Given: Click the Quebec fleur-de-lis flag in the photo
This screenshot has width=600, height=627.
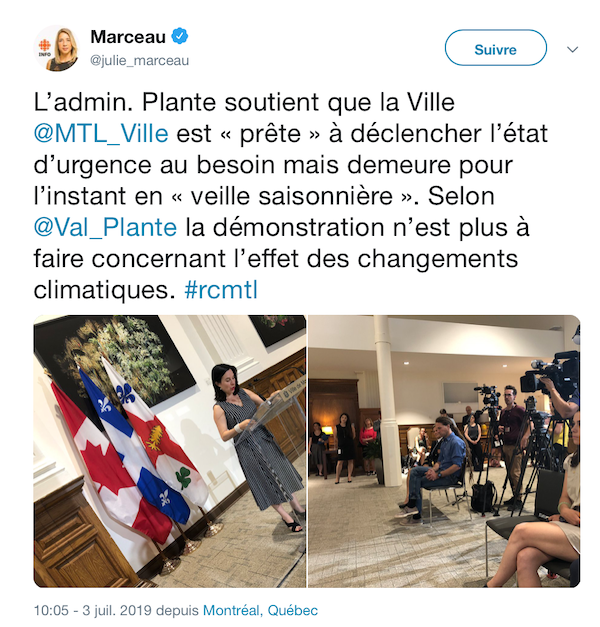Looking at the screenshot, I should click(x=134, y=446).
